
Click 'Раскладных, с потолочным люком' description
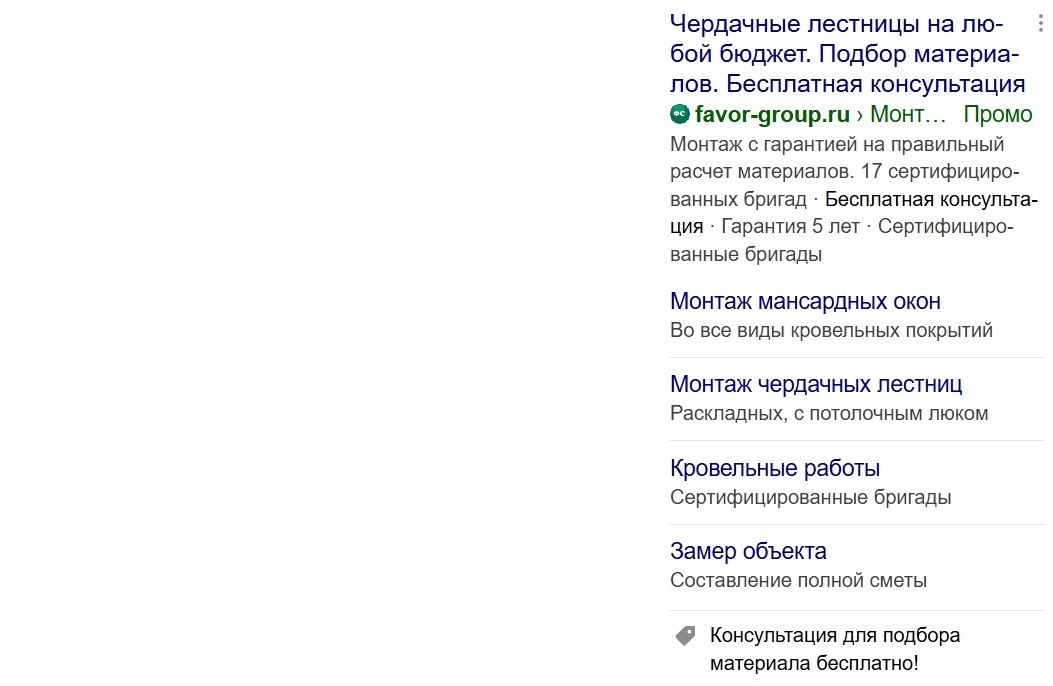point(829,413)
